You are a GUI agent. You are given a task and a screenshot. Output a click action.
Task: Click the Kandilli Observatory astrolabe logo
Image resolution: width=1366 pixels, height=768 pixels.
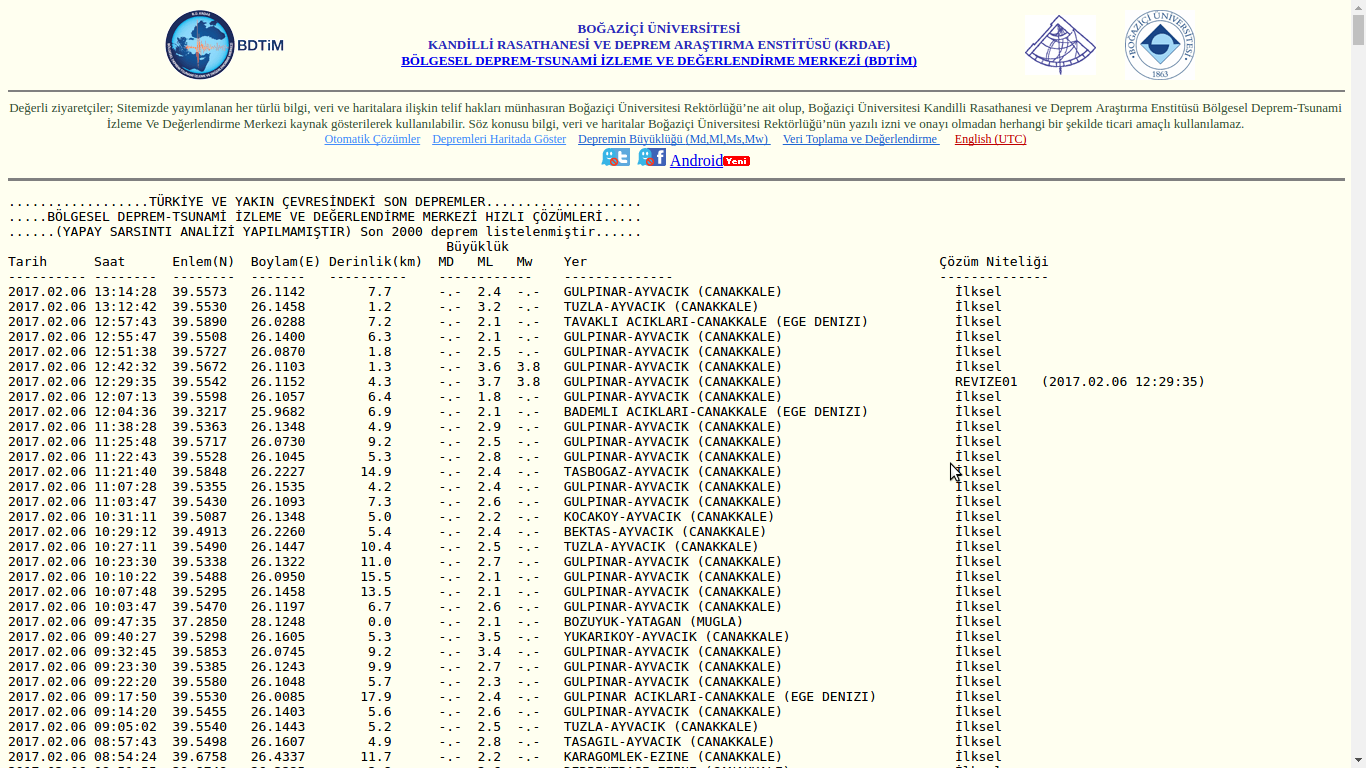tap(1060, 46)
